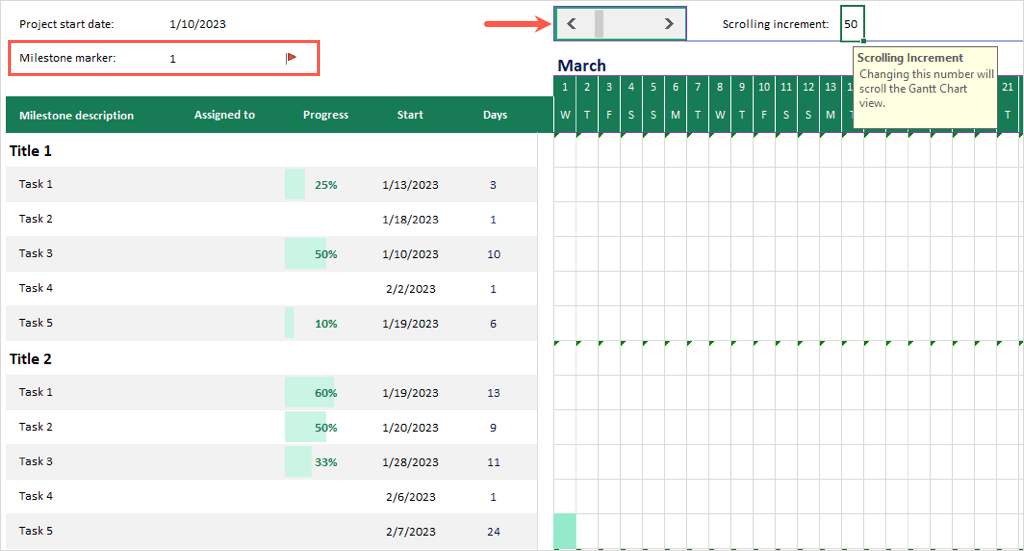Click the Milestone description column header
This screenshot has height=551, width=1024.
point(76,115)
